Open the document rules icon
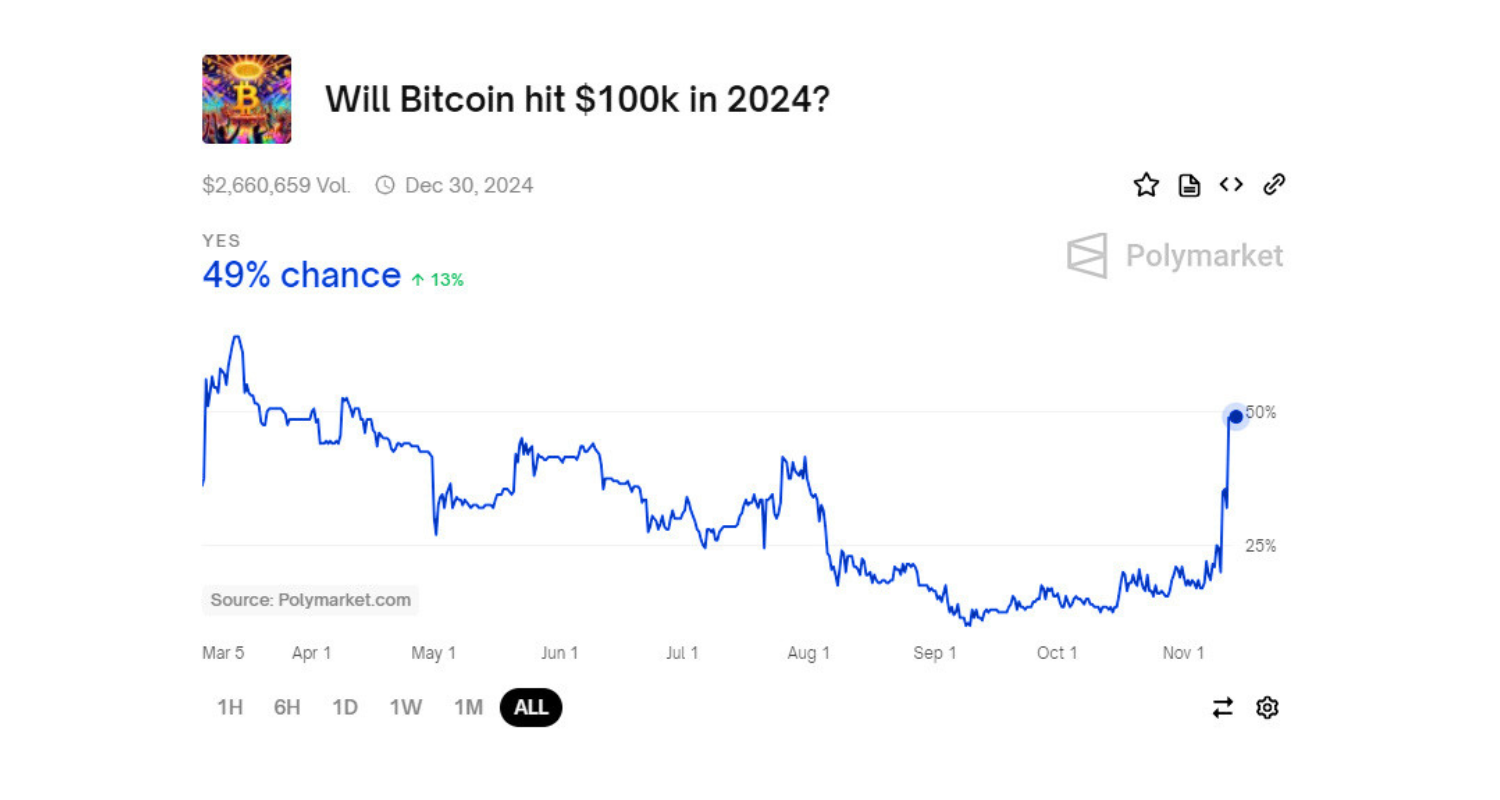This screenshot has width=1500, height=800. click(1189, 185)
